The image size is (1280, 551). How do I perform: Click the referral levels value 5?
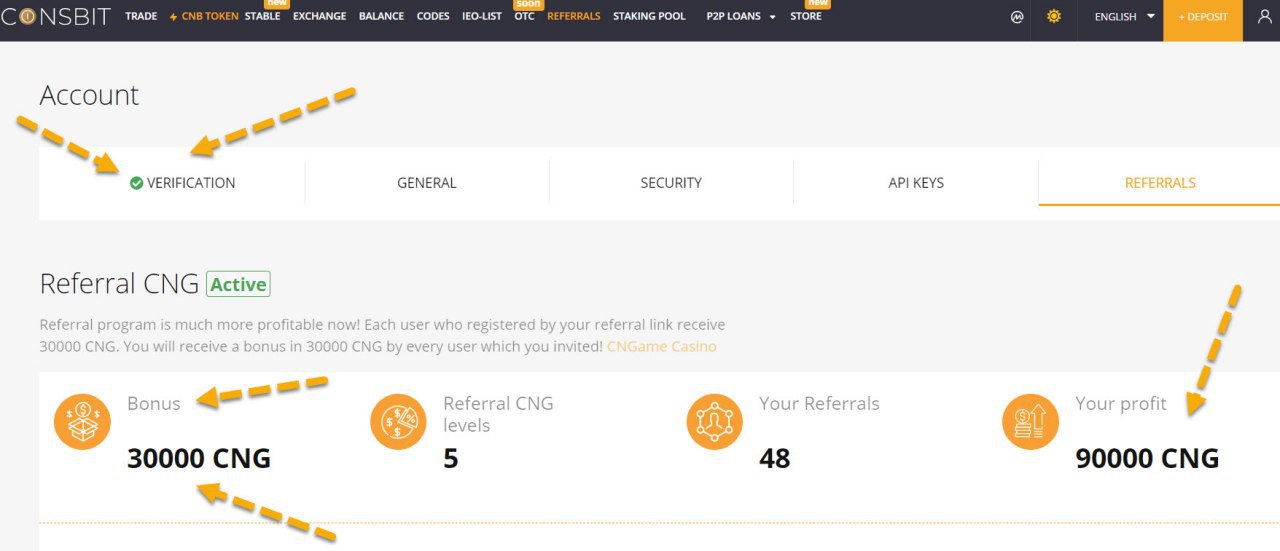pyautogui.click(x=451, y=459)
